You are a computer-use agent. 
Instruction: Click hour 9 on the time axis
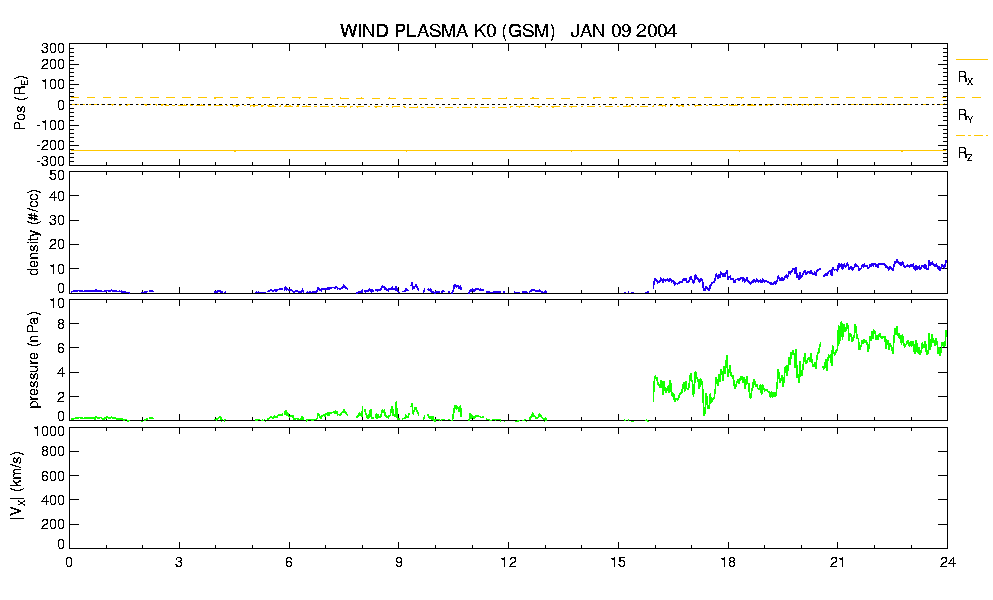tap(398, 562)
